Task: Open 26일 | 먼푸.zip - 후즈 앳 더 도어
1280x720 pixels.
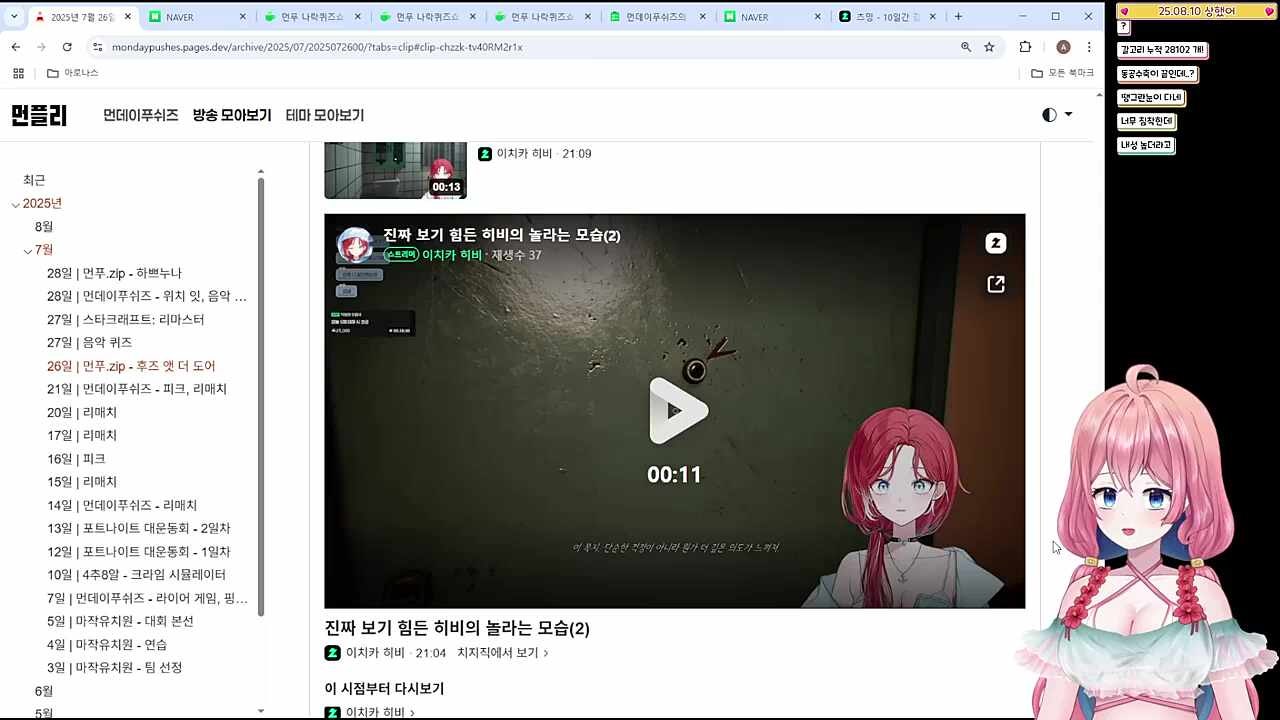Action: [131, 366]
